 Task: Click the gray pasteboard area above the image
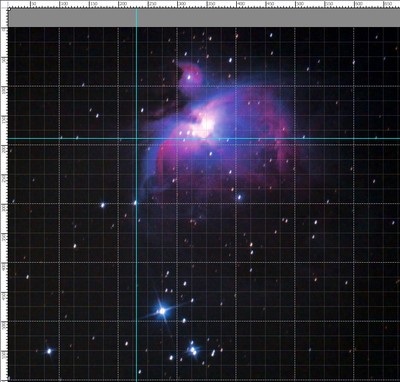(x=204, y=18)
